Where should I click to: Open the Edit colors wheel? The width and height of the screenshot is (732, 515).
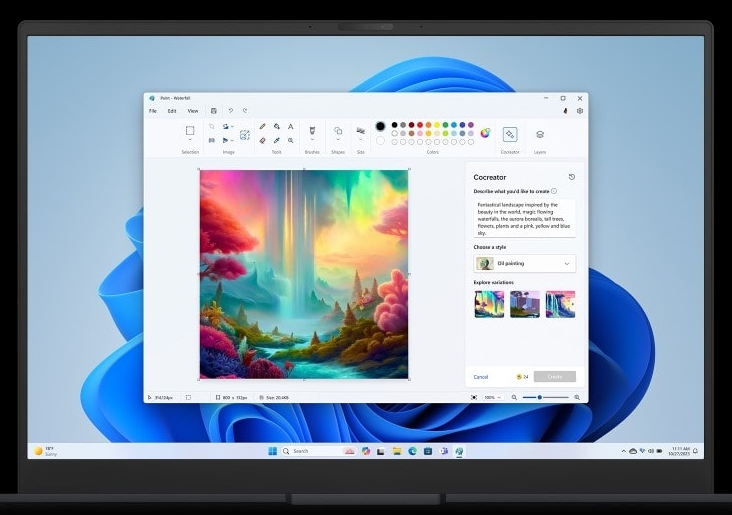[x=485, y=133]
